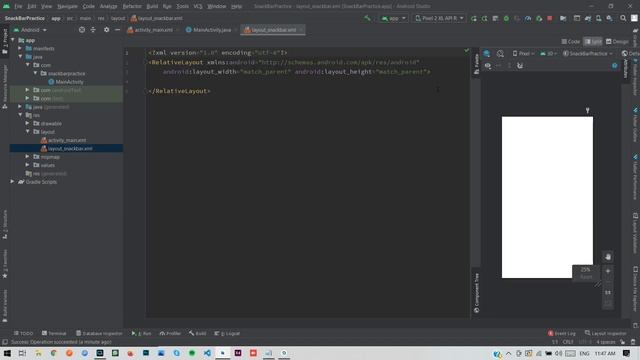Expand the mipmap folder

coord(28,157)
